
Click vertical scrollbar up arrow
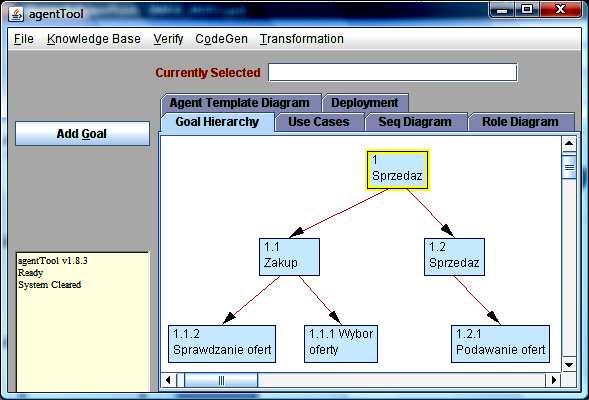pos(569,143)
